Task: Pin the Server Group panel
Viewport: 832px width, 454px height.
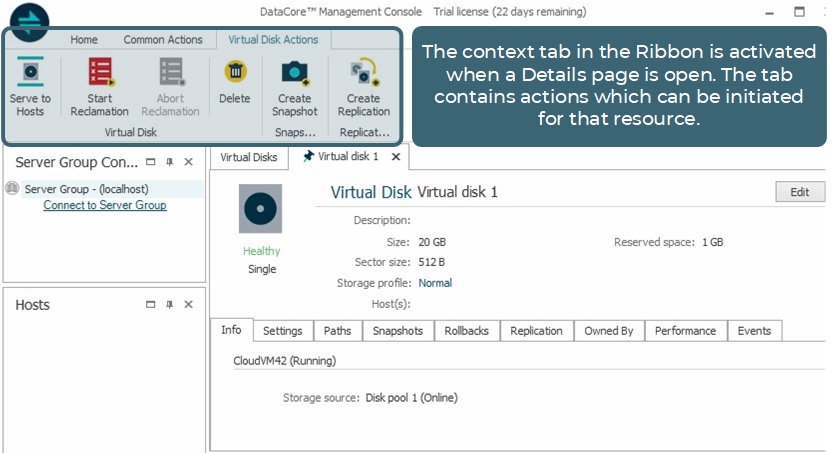Action: pyautogui.click(x=170, y=162)
